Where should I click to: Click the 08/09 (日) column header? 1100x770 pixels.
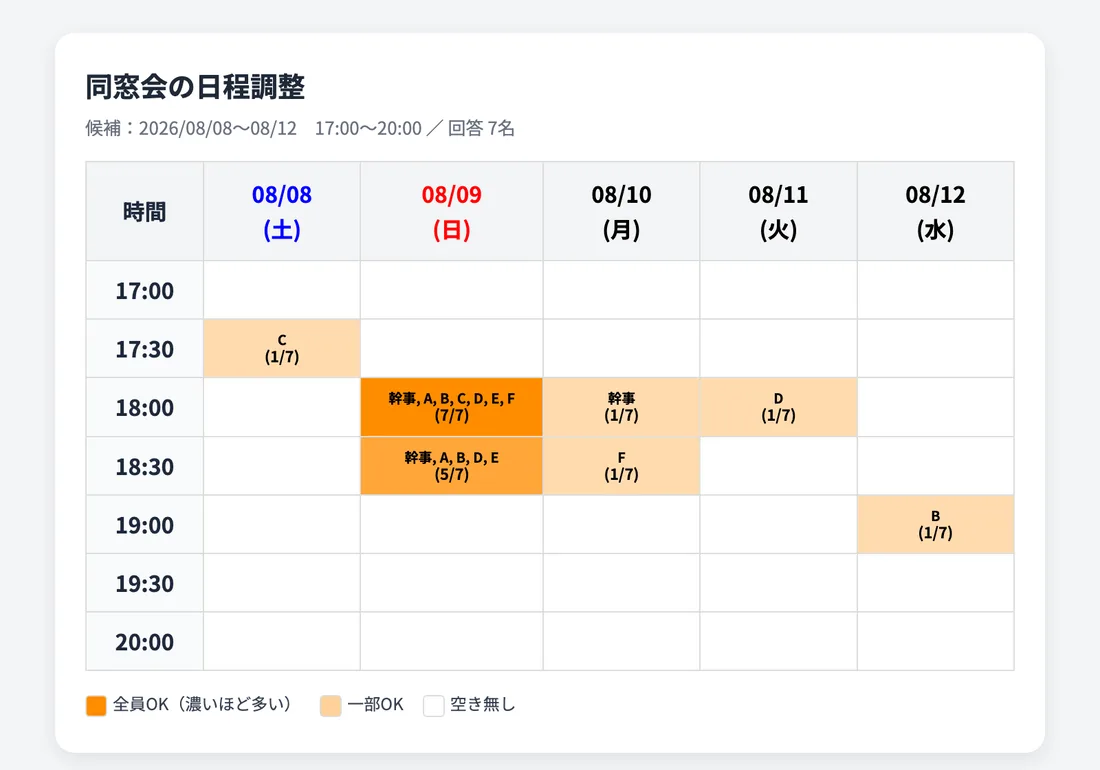(452, 212)
